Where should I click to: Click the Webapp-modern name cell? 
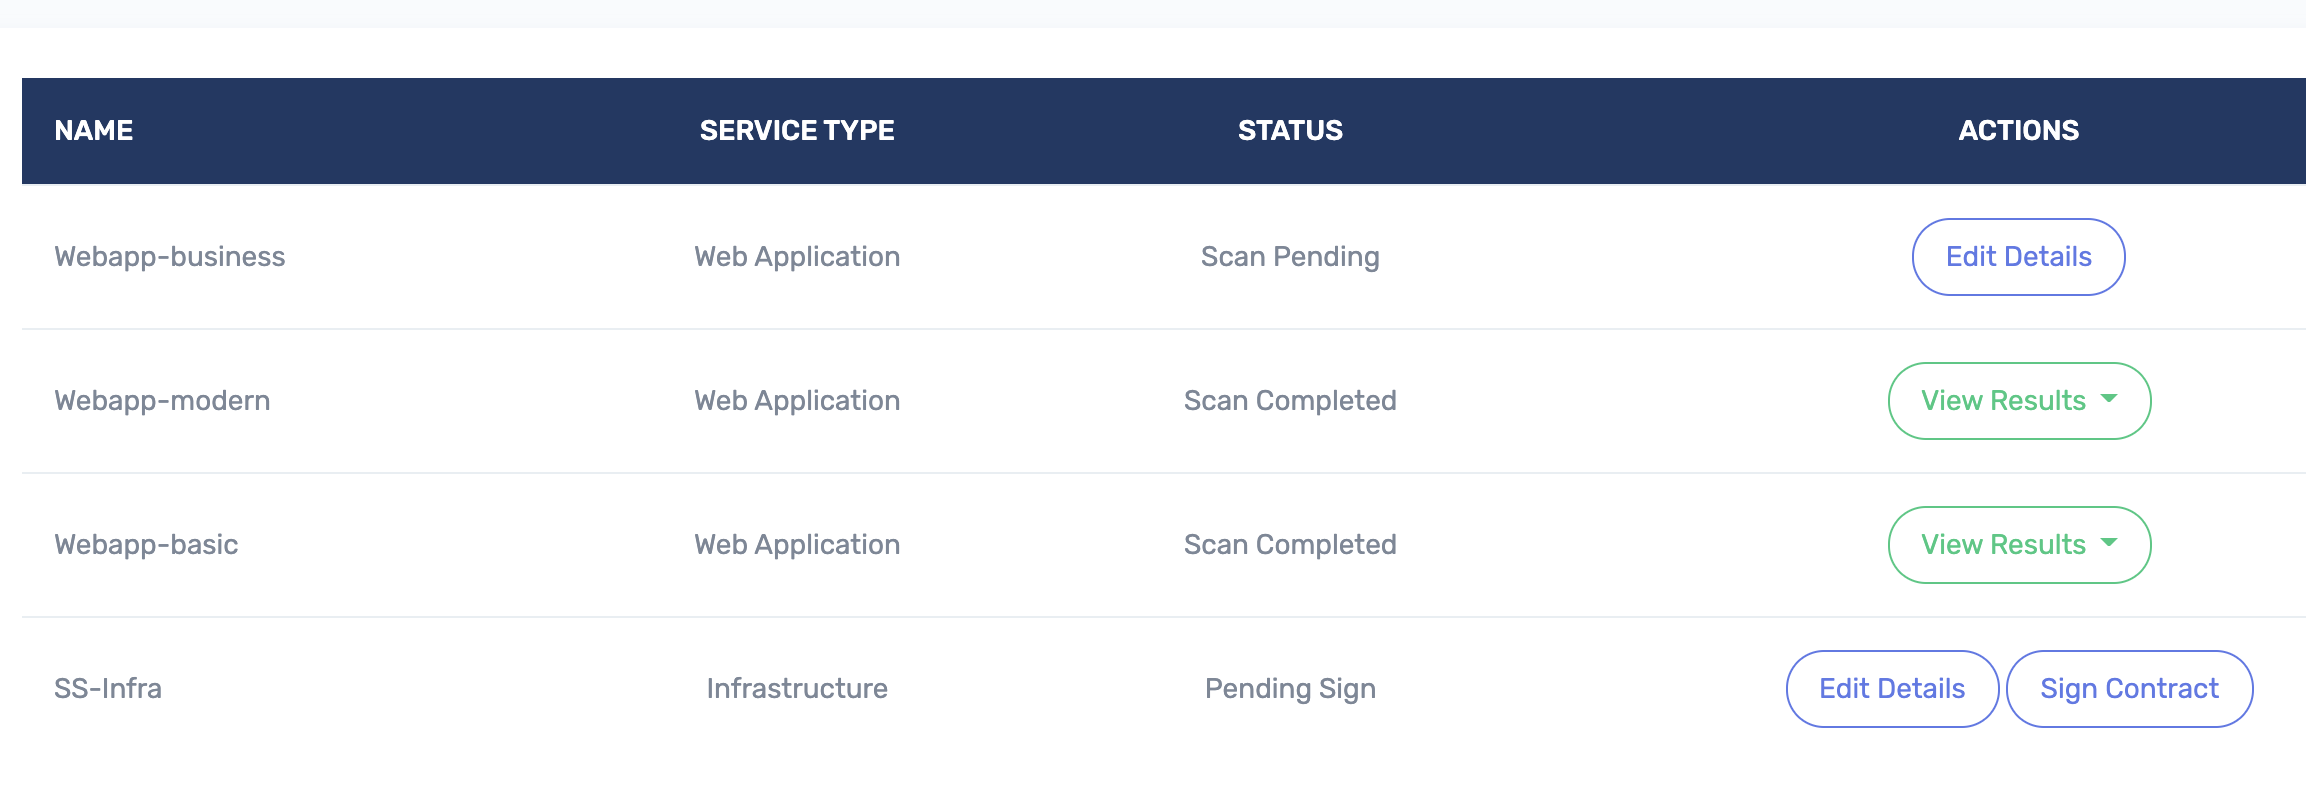162,401
